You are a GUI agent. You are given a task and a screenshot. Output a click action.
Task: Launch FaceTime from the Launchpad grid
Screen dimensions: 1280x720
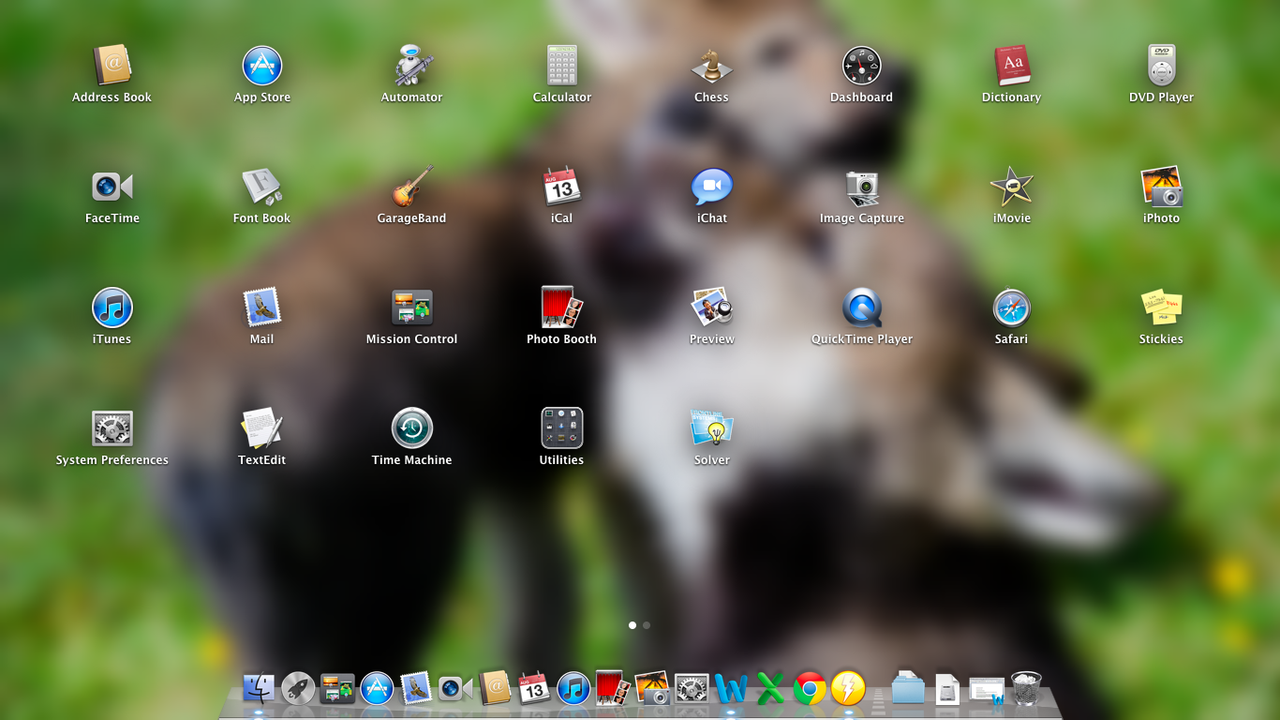coord(112,187)
